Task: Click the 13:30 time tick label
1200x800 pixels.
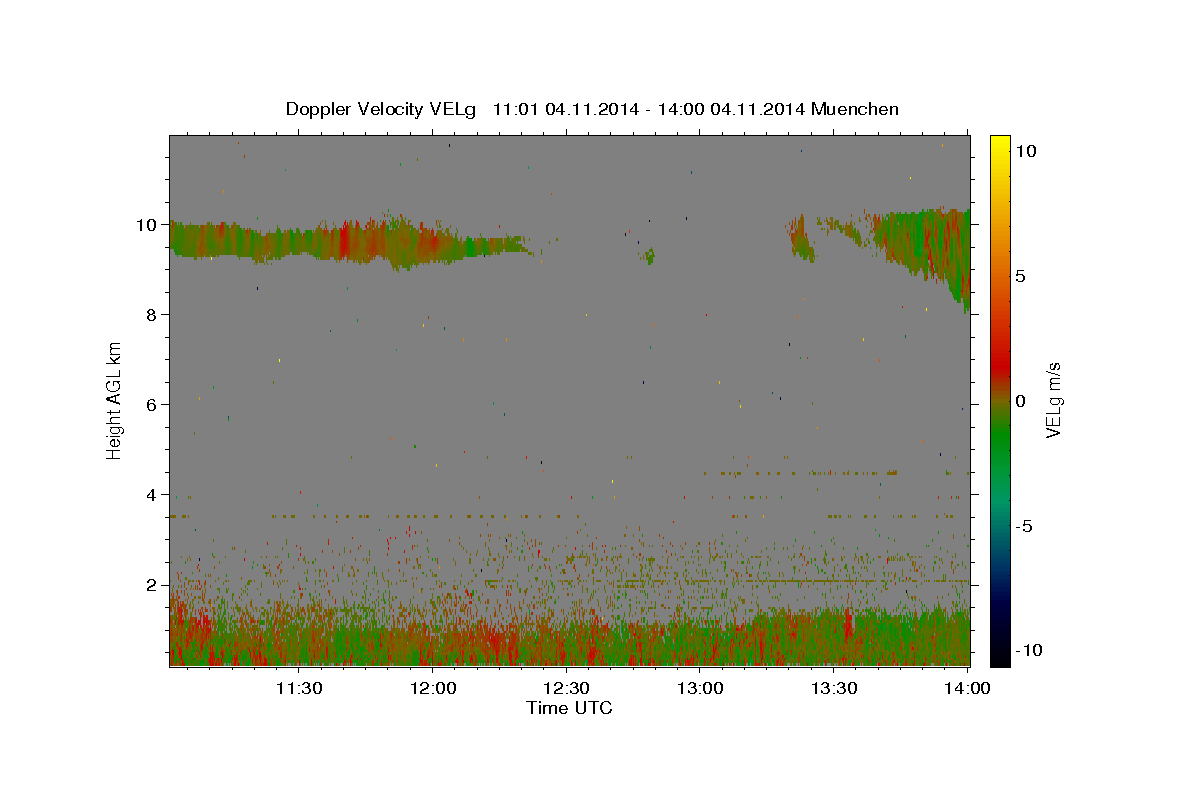Action: pos(834,688)
